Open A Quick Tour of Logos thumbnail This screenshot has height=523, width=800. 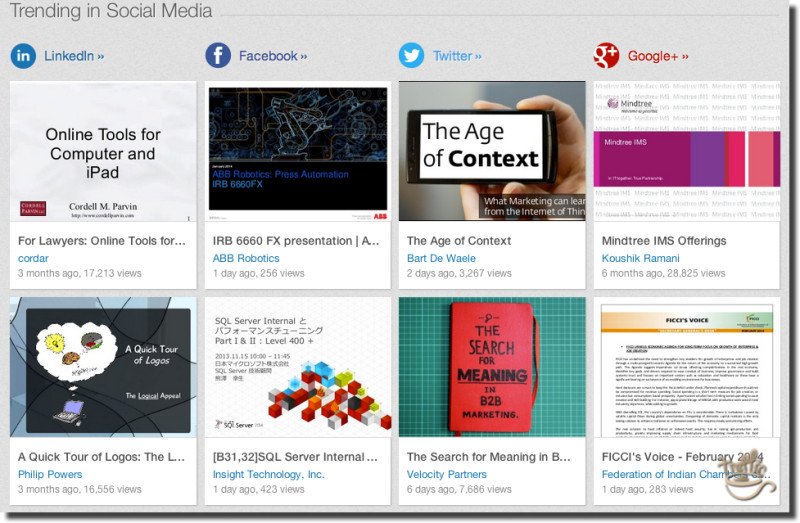coord(103,367)
